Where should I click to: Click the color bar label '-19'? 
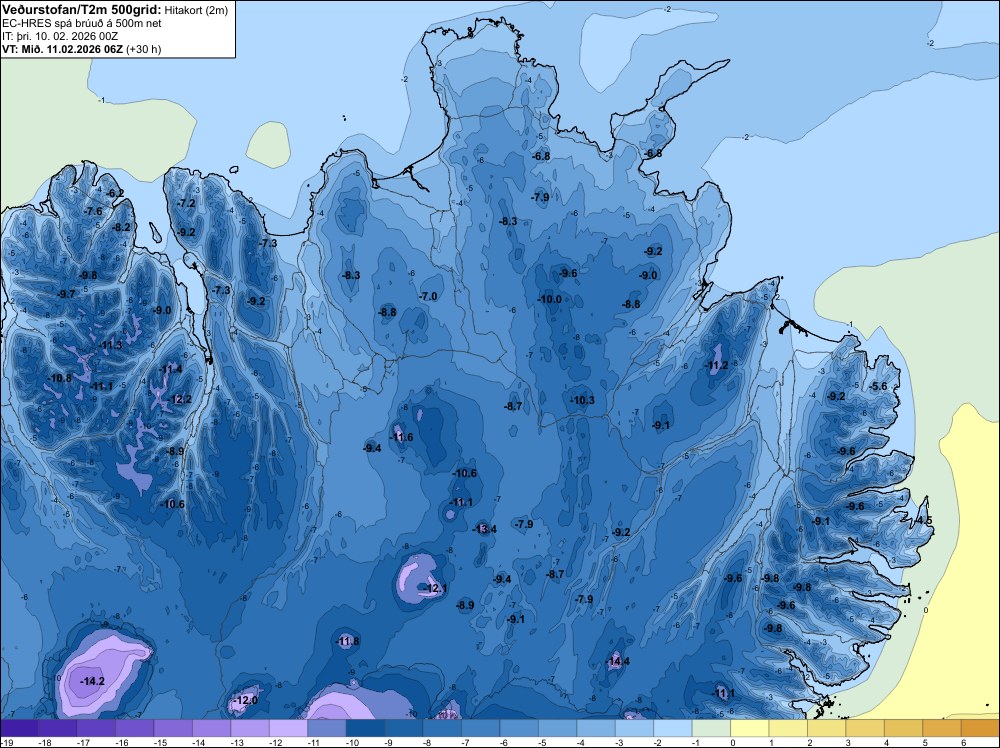click(8, 742)
